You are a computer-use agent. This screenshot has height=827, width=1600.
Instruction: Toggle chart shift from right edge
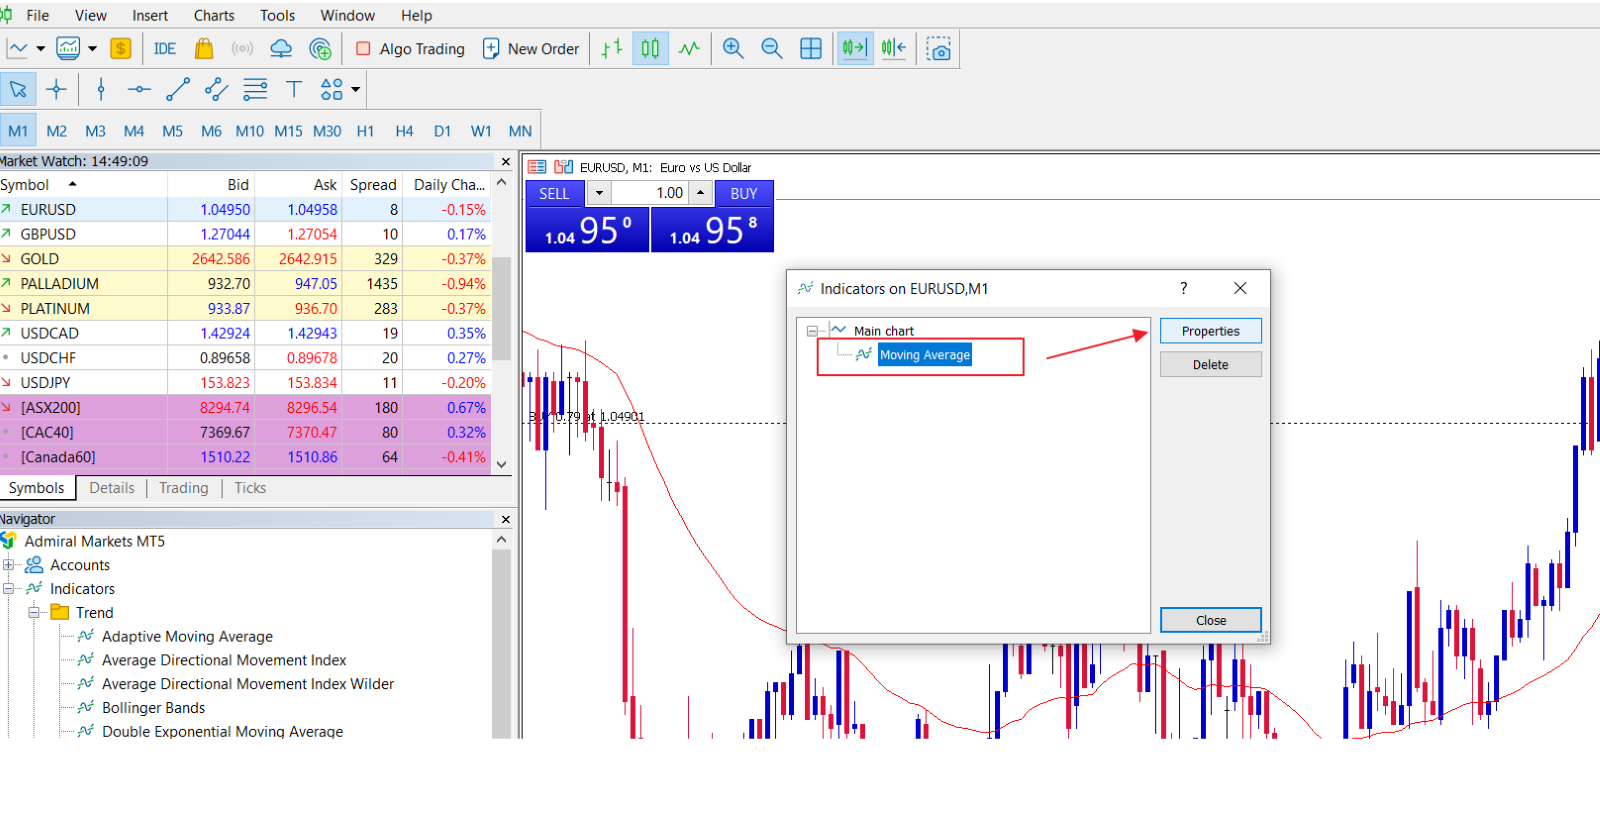894,49
